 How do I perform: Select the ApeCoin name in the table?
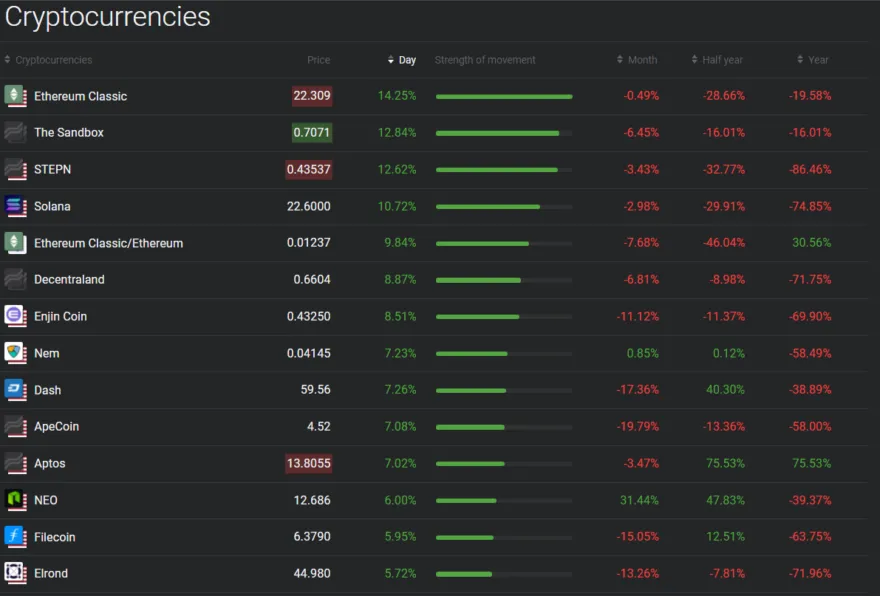(x=56, y=427)
